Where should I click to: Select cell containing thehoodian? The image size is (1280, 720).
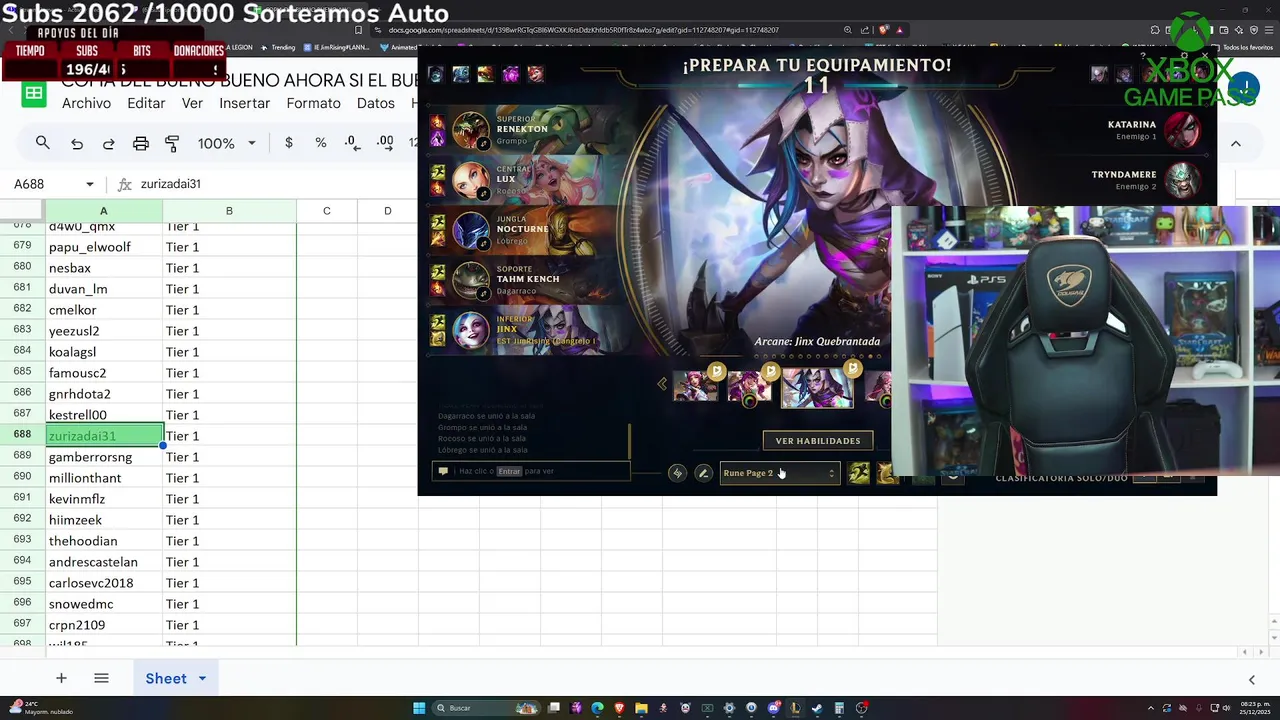click(x=104, y=541)
